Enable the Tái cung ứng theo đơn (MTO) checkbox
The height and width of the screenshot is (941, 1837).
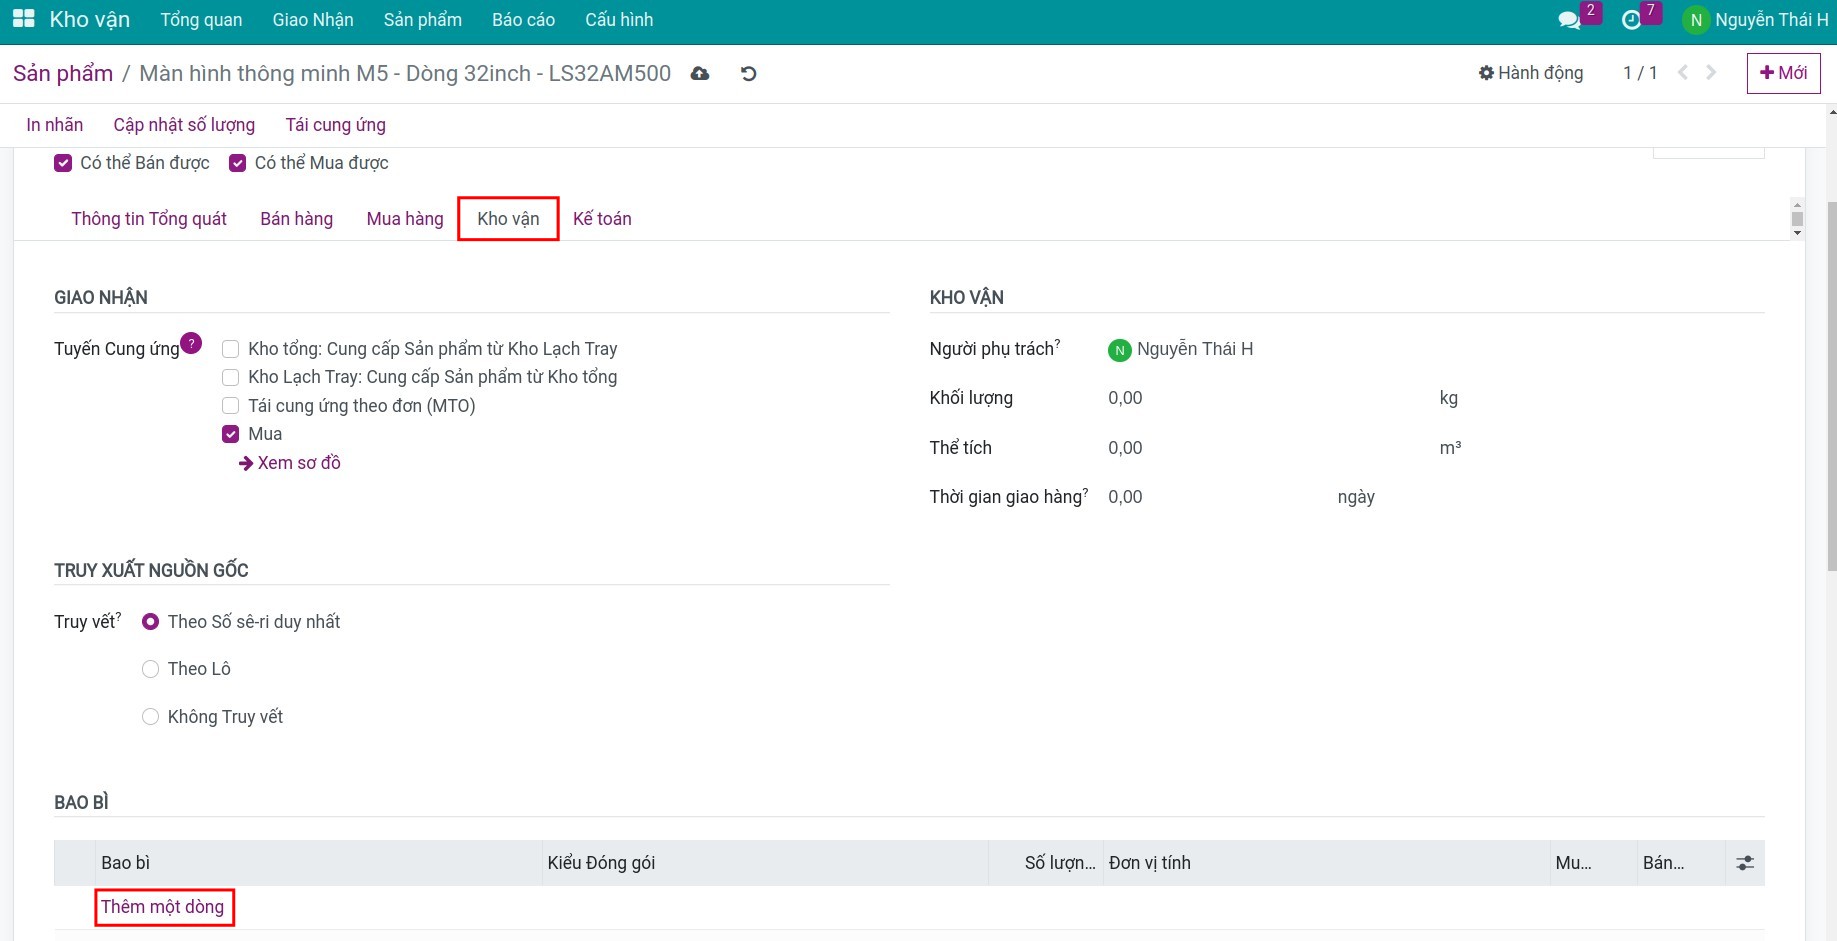[x=231, y=406]
